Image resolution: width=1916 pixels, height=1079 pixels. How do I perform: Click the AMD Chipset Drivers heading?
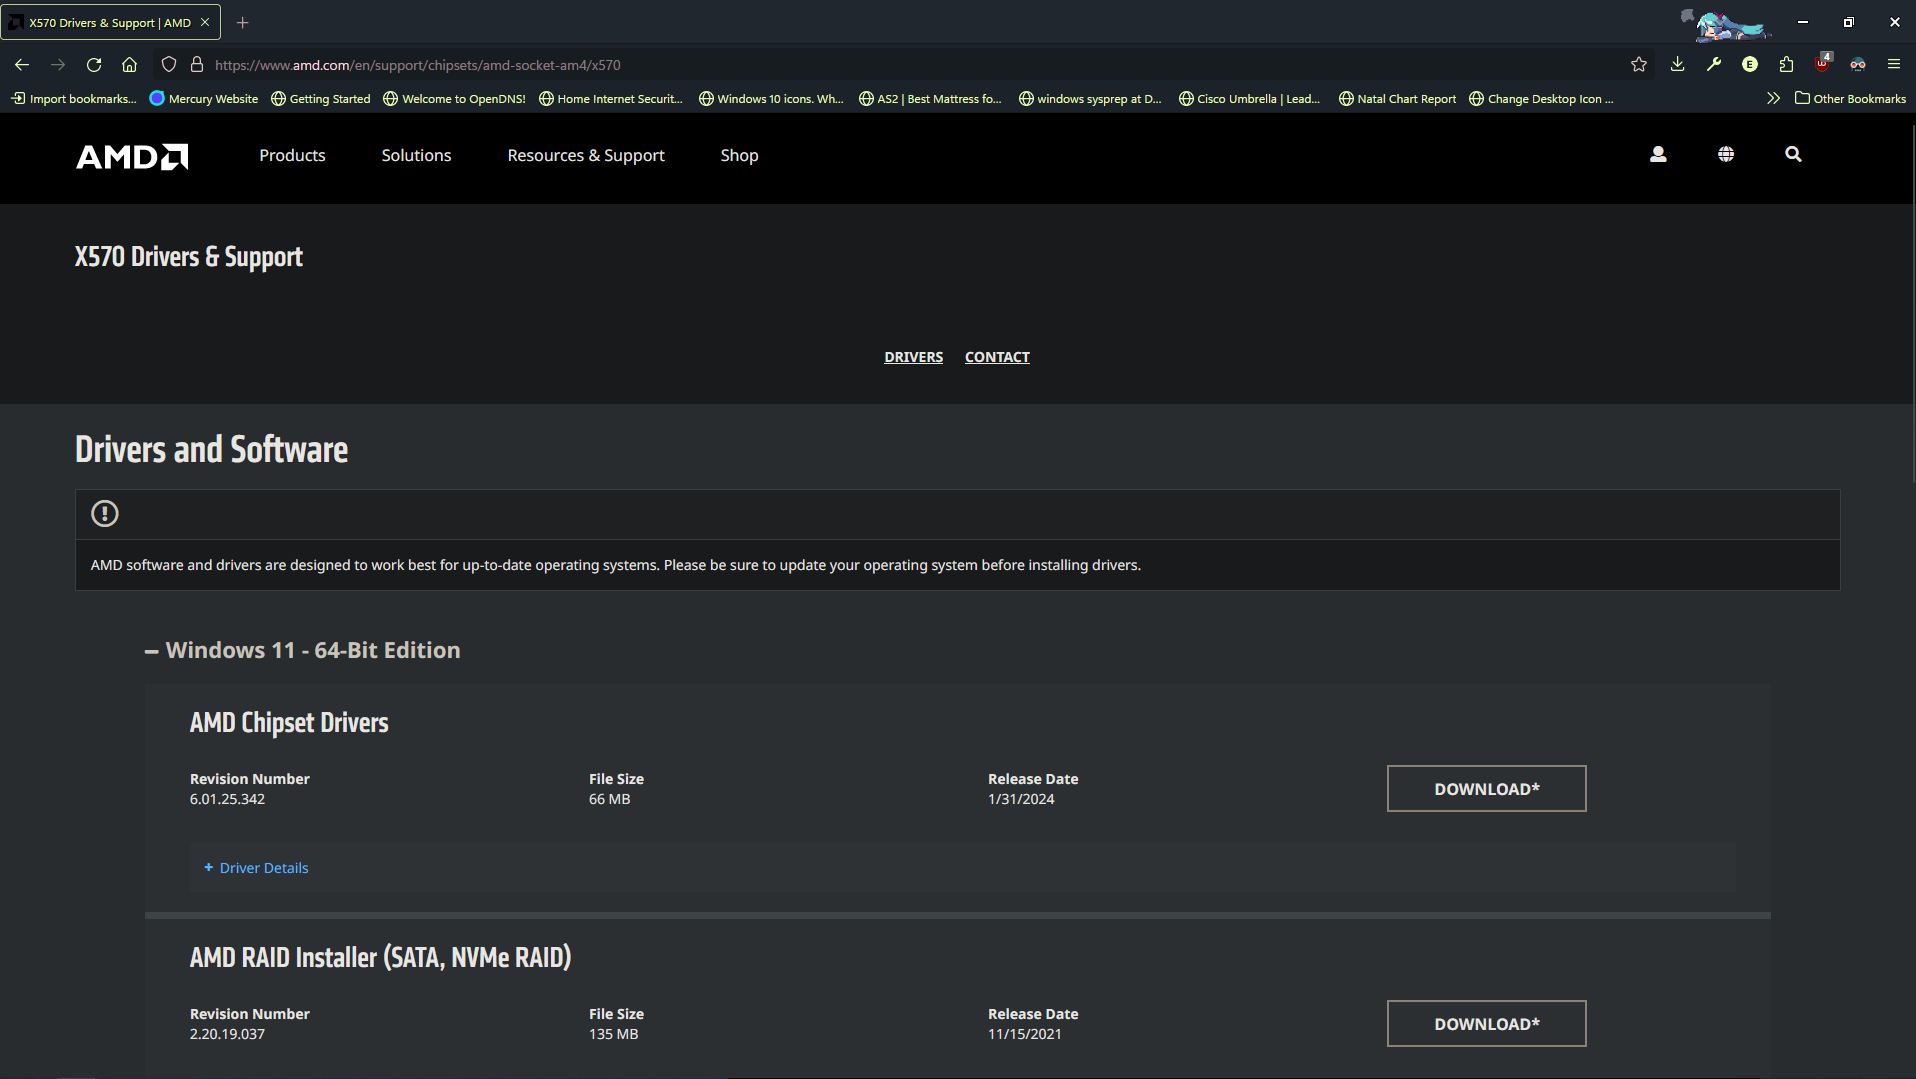click(289, 723)
